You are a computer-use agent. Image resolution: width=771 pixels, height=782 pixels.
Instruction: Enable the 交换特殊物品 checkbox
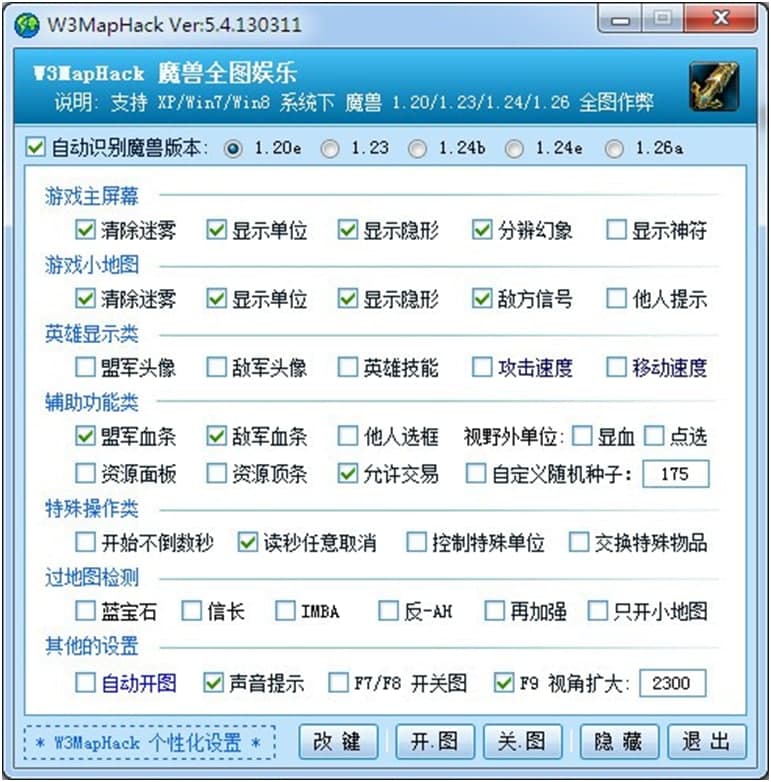coord(578,542)
